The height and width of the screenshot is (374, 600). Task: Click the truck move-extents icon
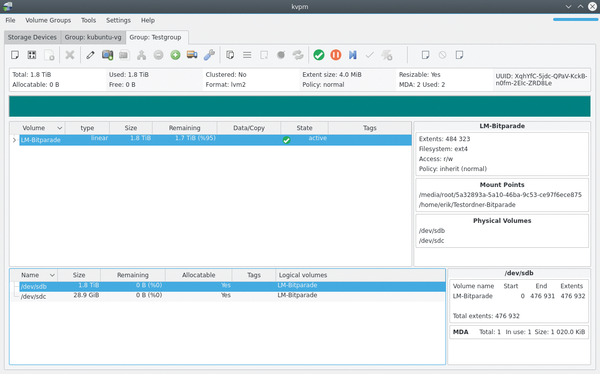(x=192, y=55)
